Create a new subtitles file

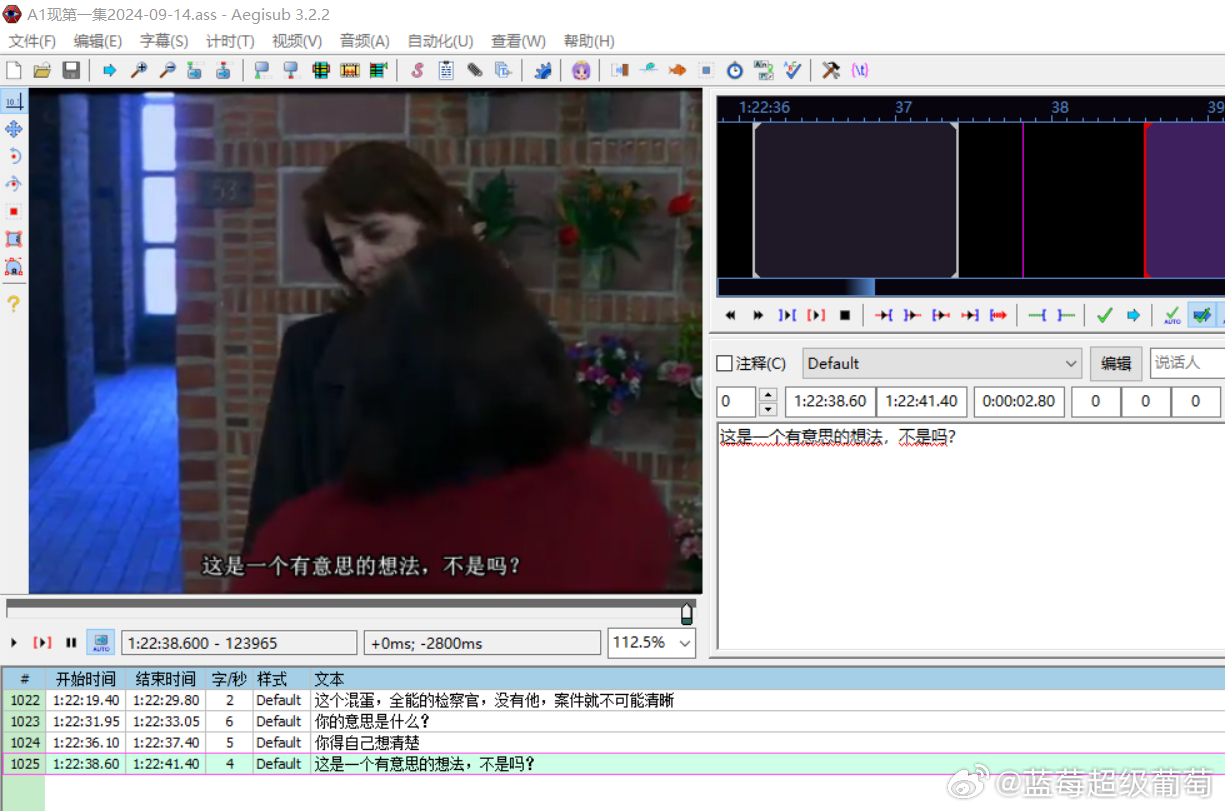click(14, 70)
